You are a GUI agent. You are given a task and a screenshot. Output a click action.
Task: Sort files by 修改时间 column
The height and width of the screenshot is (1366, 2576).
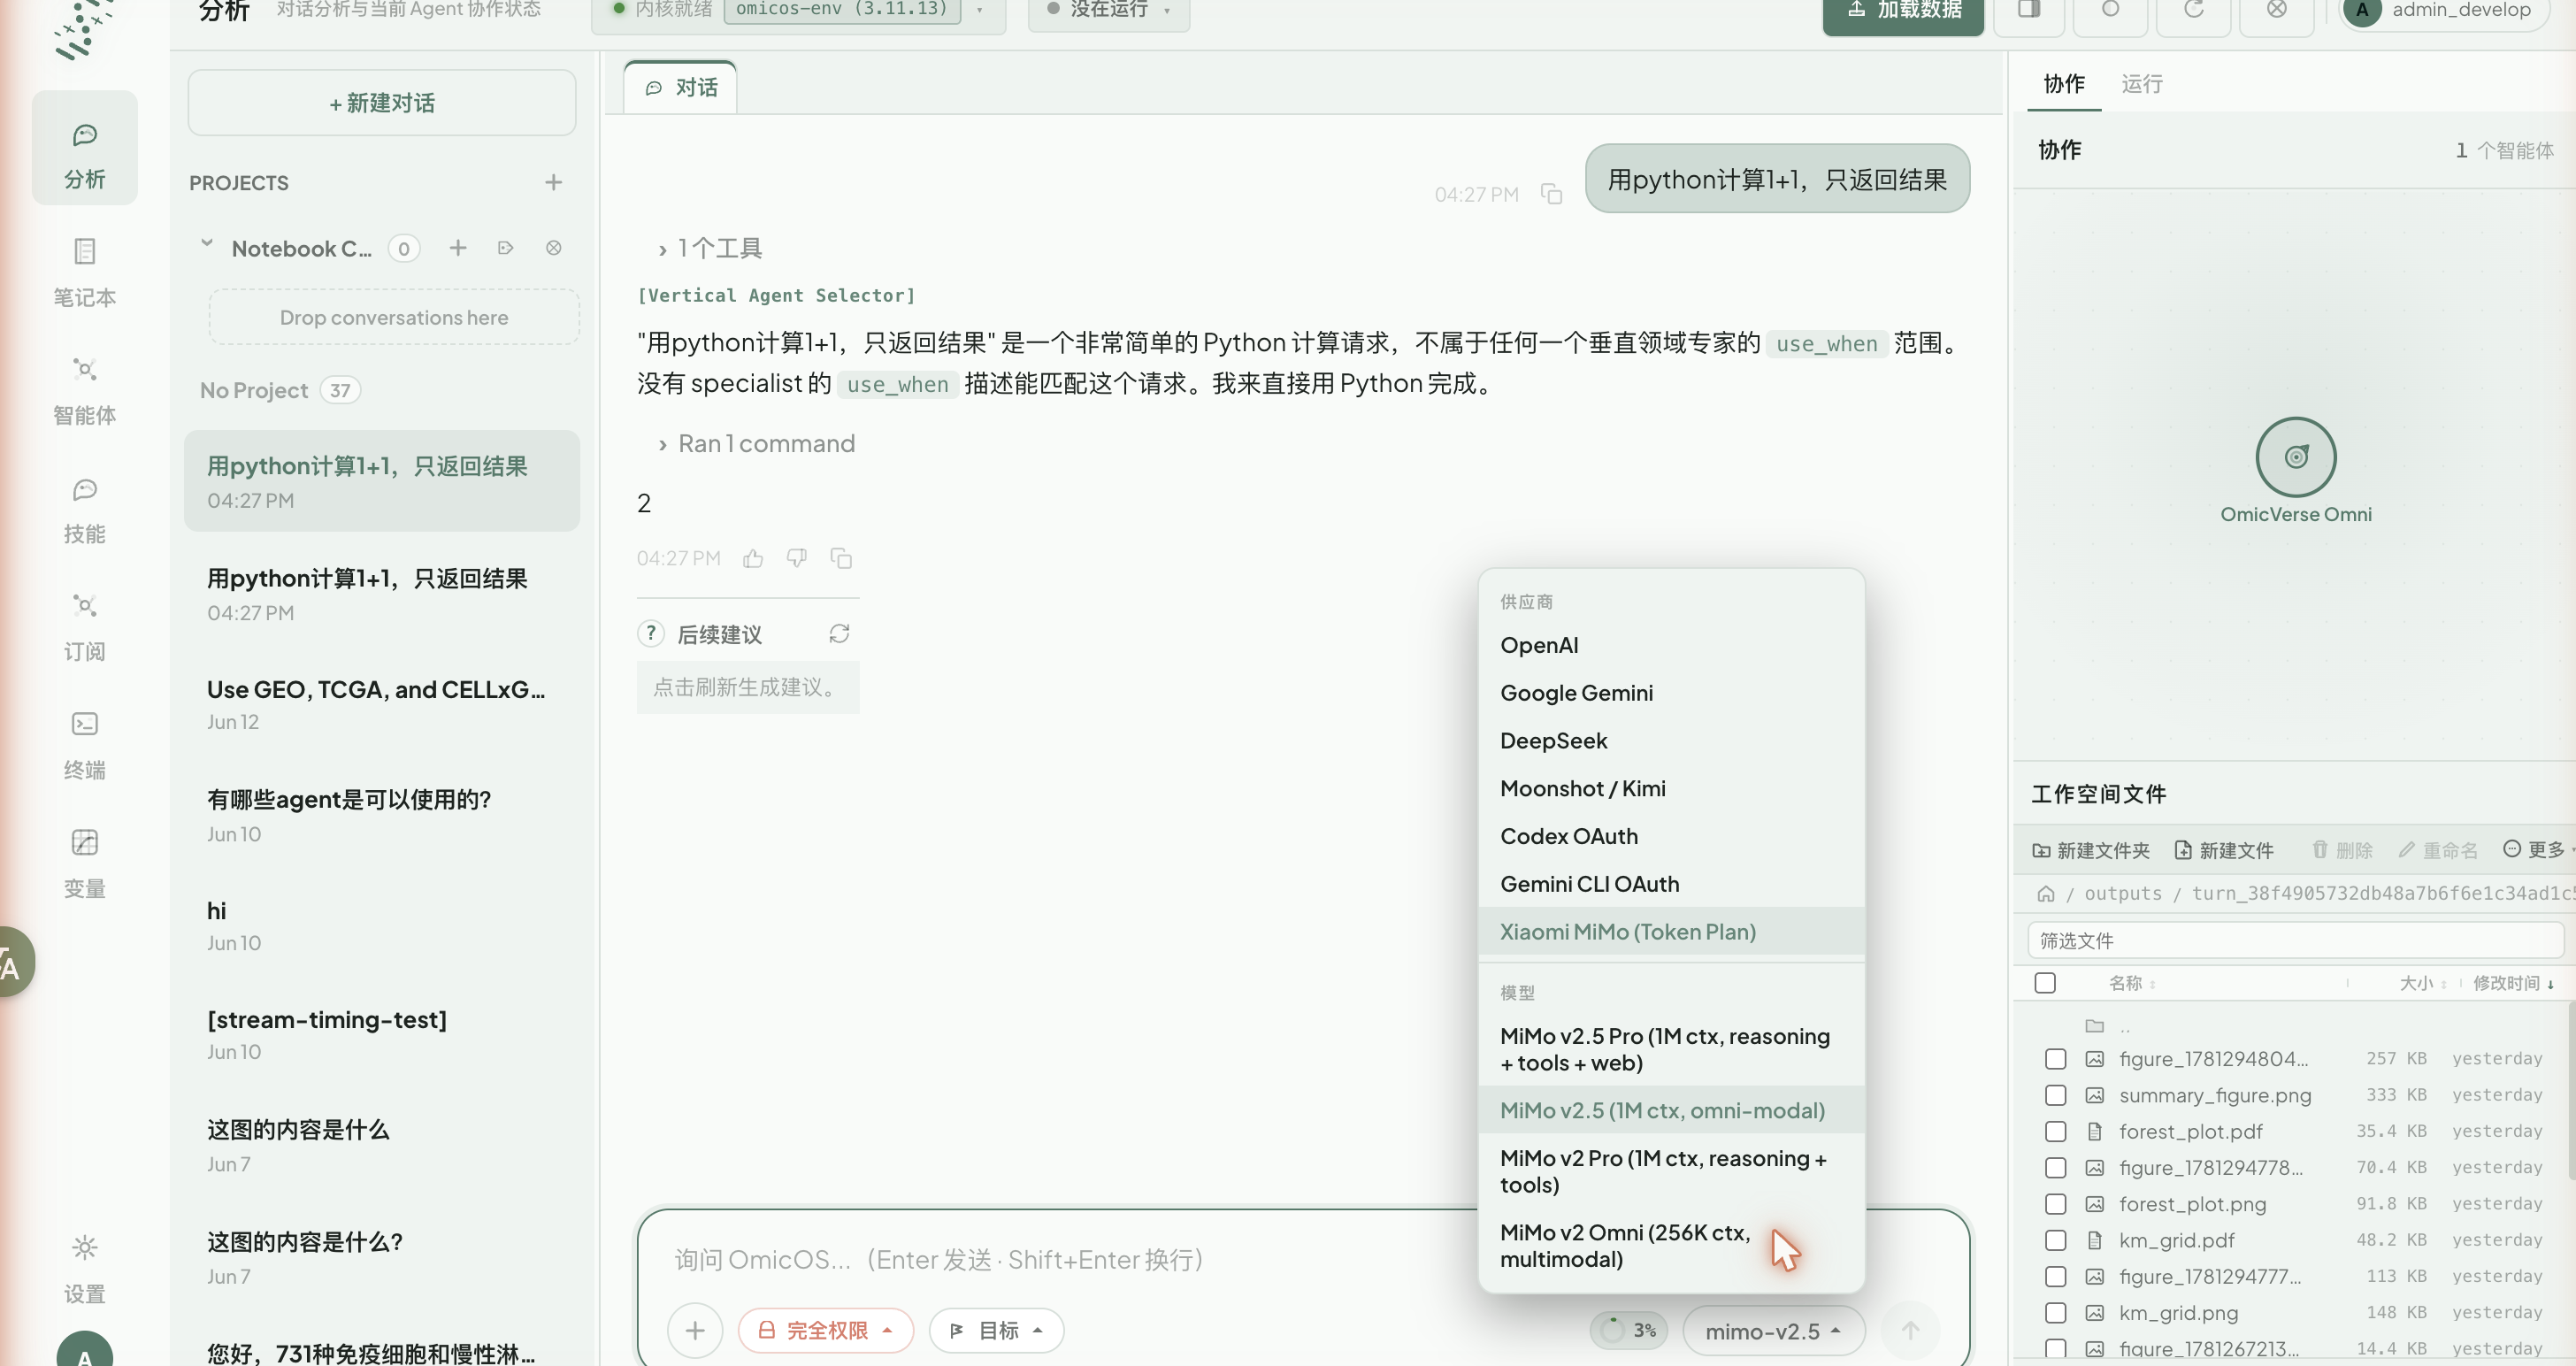click(2513, 983)
